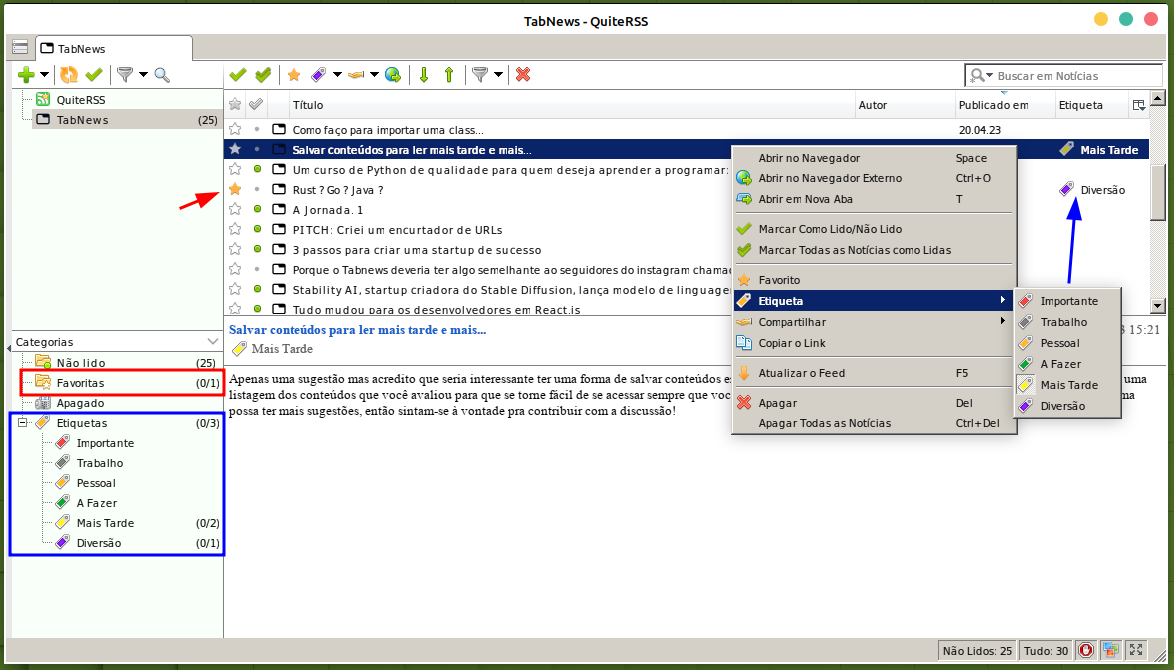This screenshot has width=1174, height=670.
Task: Toggle star on 'A Jornada. 1' row
Action: 235,209
